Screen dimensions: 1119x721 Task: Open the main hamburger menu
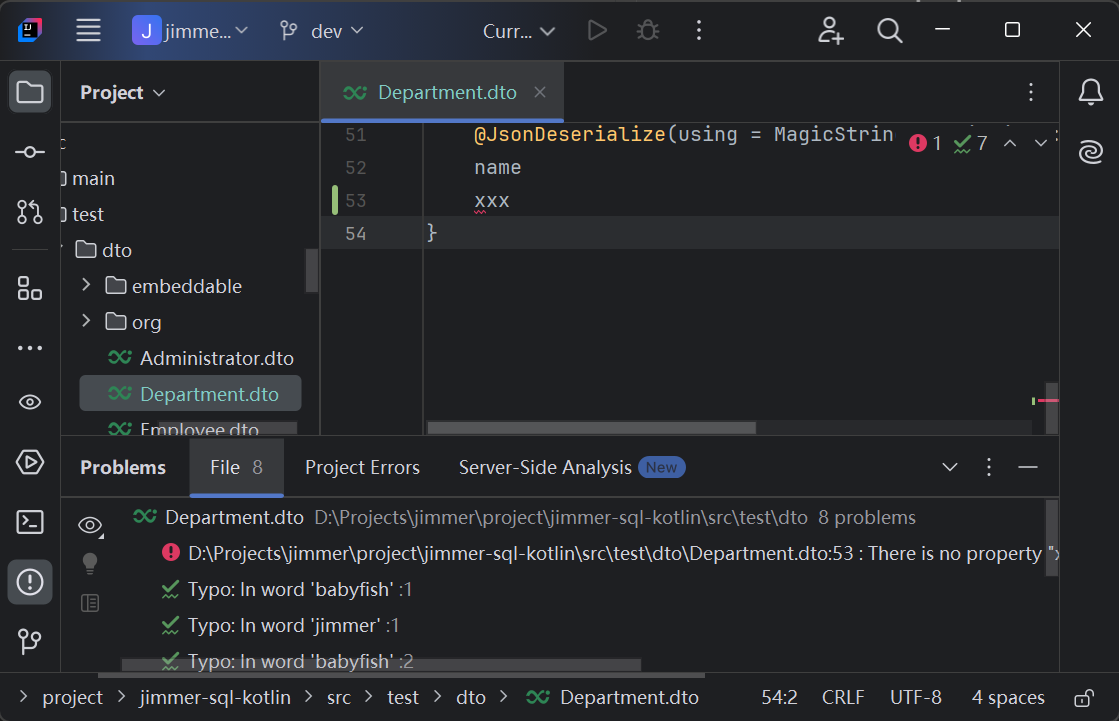click(88, 30)
